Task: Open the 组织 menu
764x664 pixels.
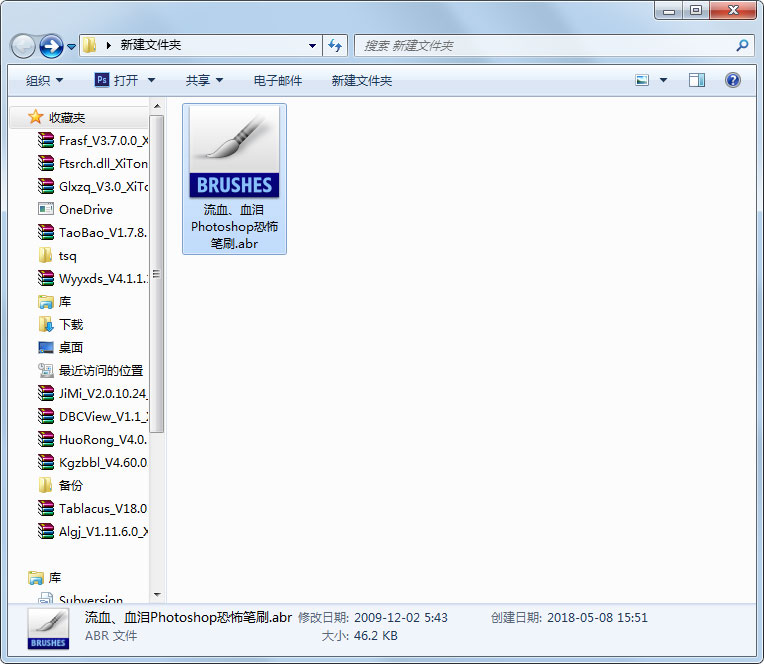Action: tap(44, 80)
